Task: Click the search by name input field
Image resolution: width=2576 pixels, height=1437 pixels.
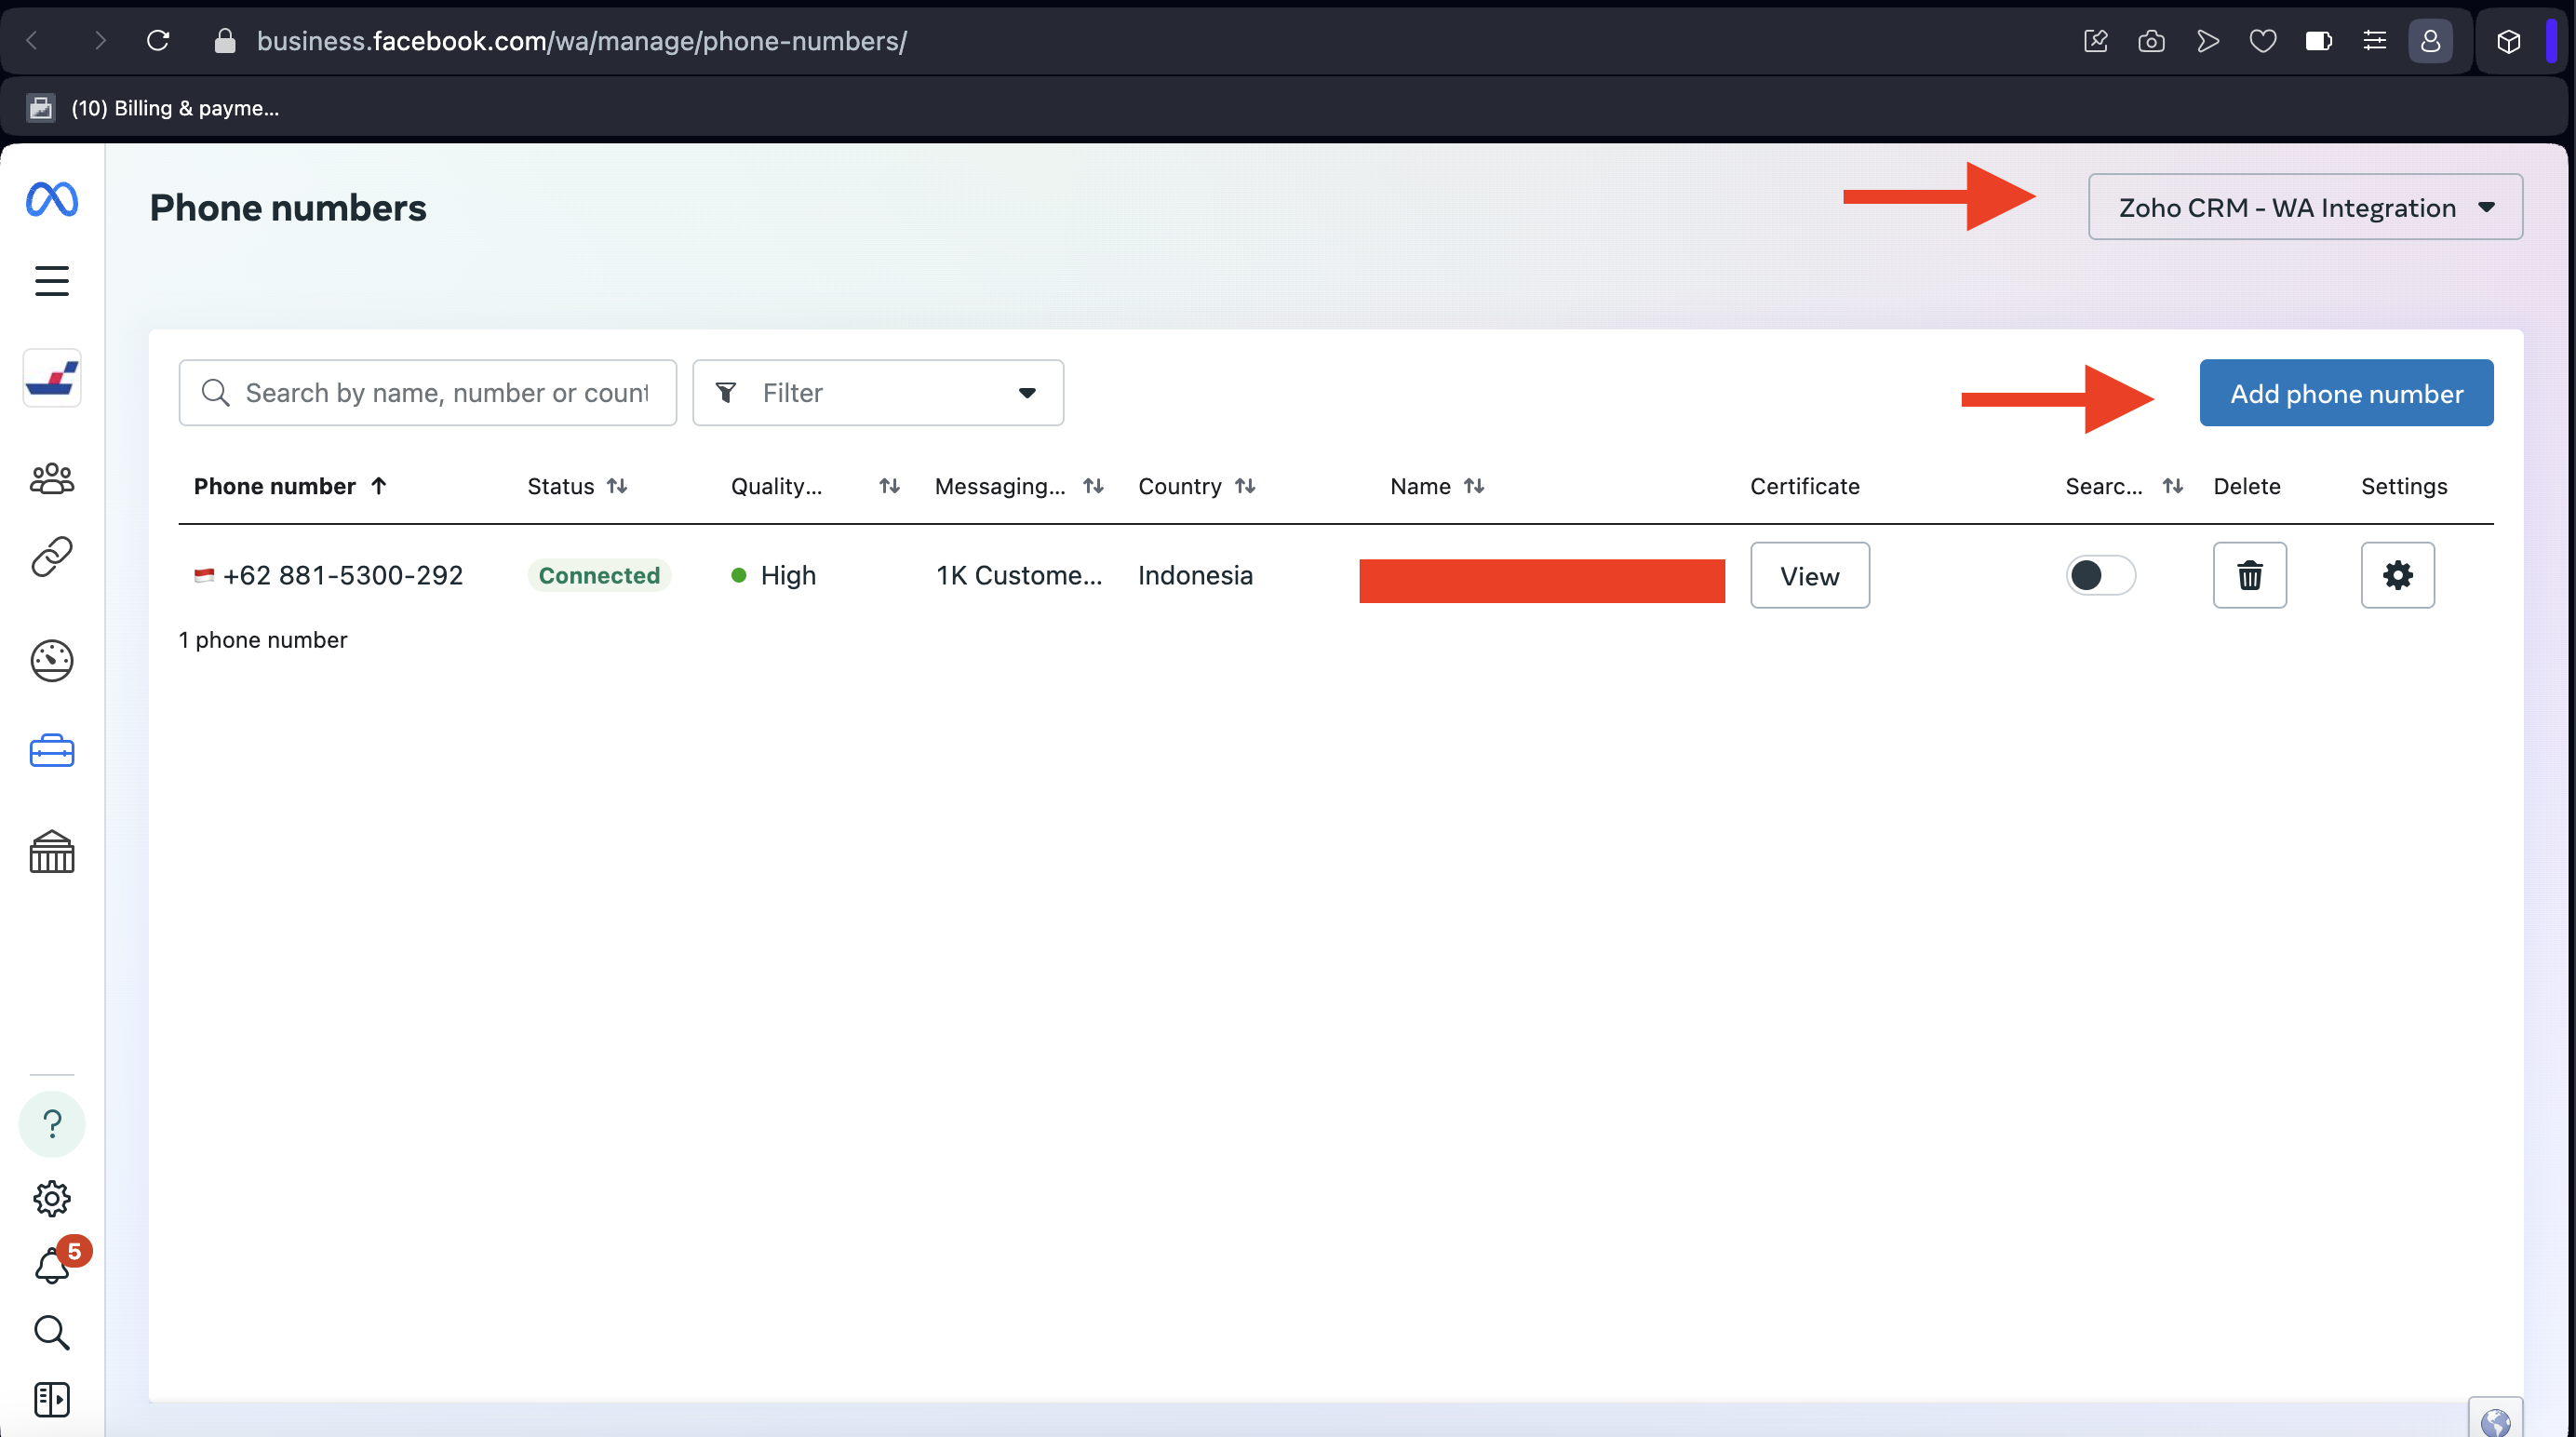Action: click(x=445, y=393)
